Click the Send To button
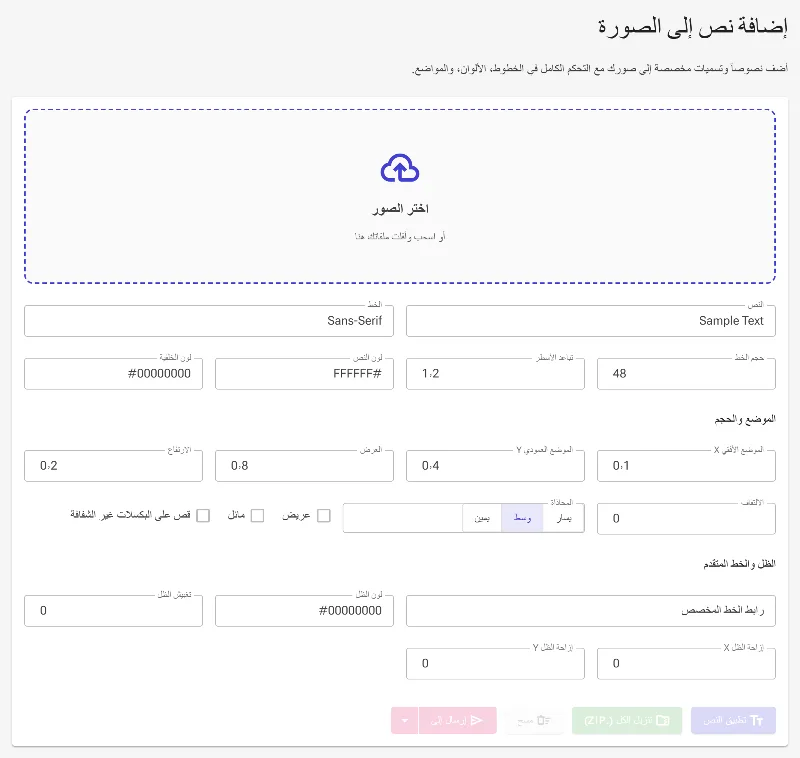The height and width of the screenshot is (758, 800). point(457,720)
